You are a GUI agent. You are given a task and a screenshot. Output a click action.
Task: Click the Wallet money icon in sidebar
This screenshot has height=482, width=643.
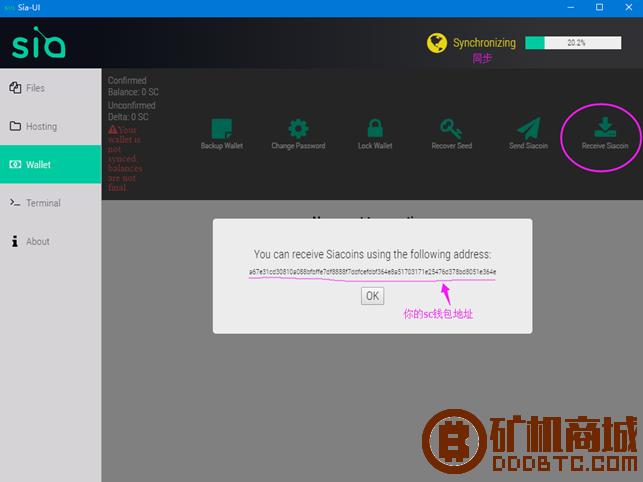tap(15, 164)
